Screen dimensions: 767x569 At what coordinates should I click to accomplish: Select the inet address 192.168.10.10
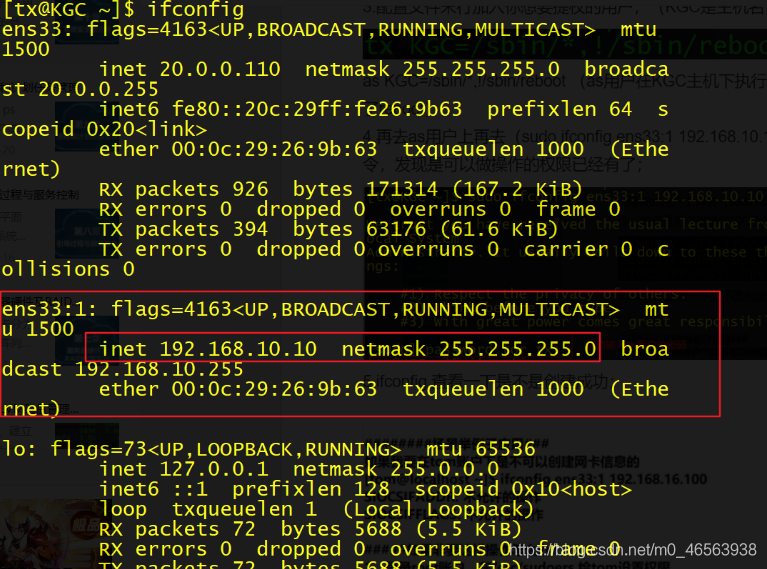(x=238, y=349)
